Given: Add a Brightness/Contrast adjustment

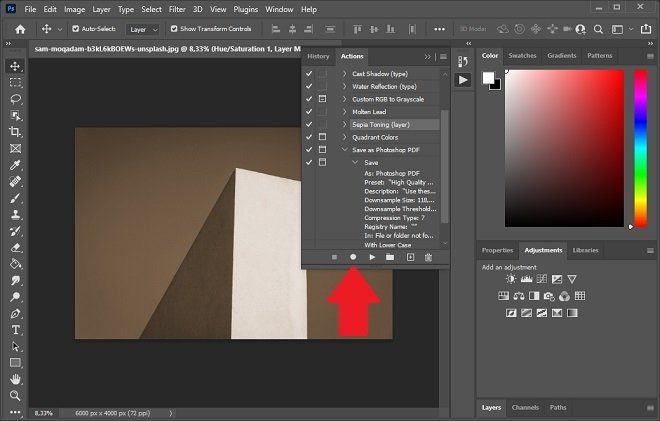Looking at the screenshot, I should click(x=511, y=279).
